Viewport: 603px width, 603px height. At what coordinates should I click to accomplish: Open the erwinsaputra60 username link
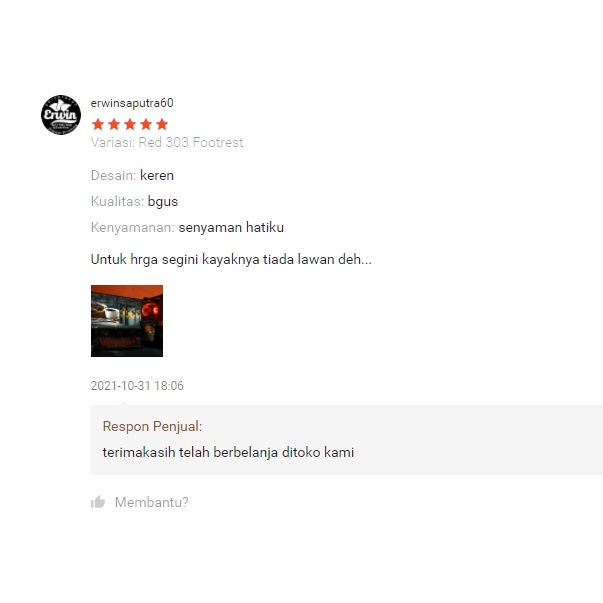(x=132, y=103)
